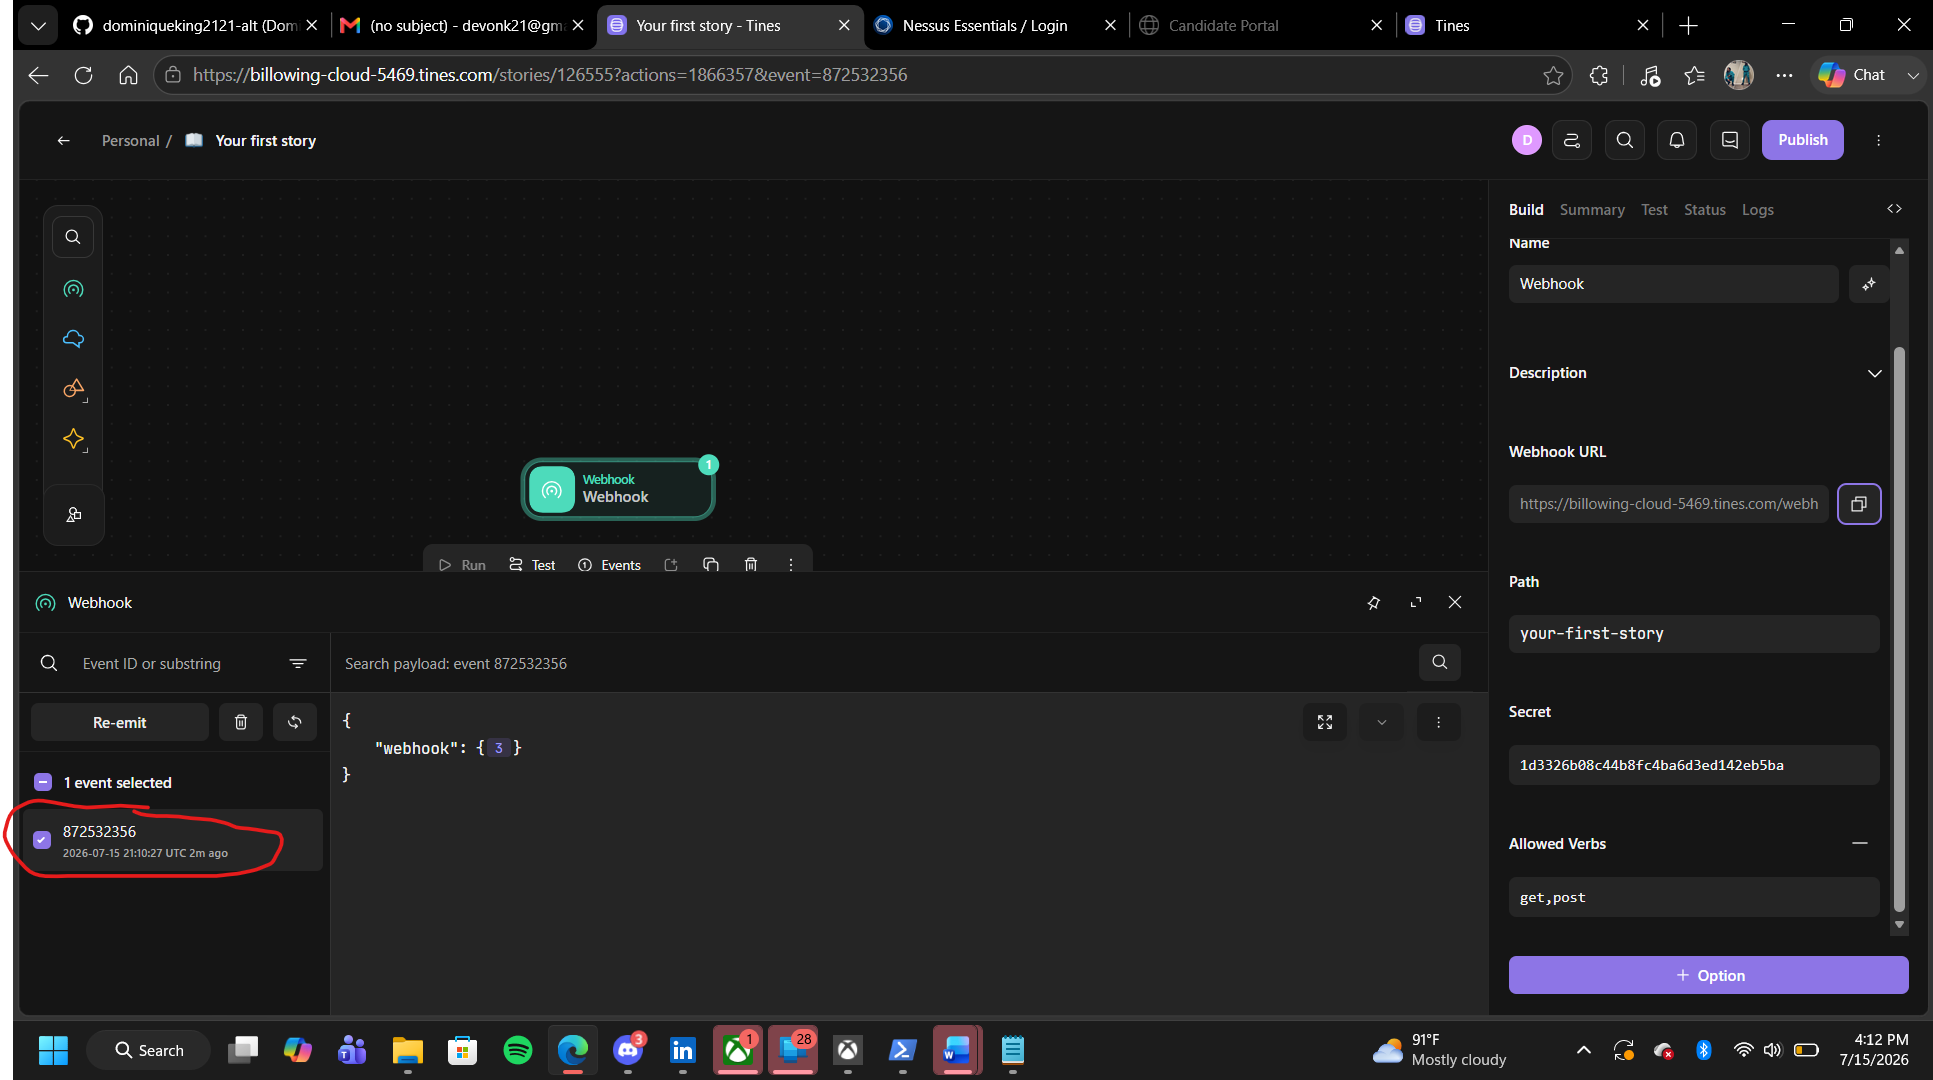The height and width of the screenshot is (1080, 1933).
Task: Open the search icon in Tines header
Action: (1625, 140)
